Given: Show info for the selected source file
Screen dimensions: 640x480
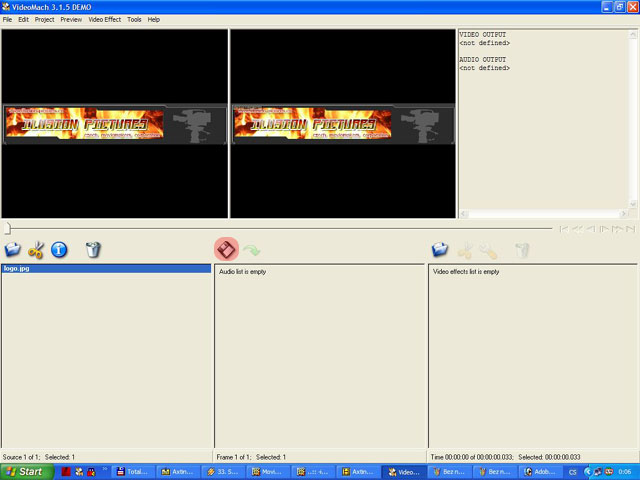Looking at the screenshot, I should [59, 249].
